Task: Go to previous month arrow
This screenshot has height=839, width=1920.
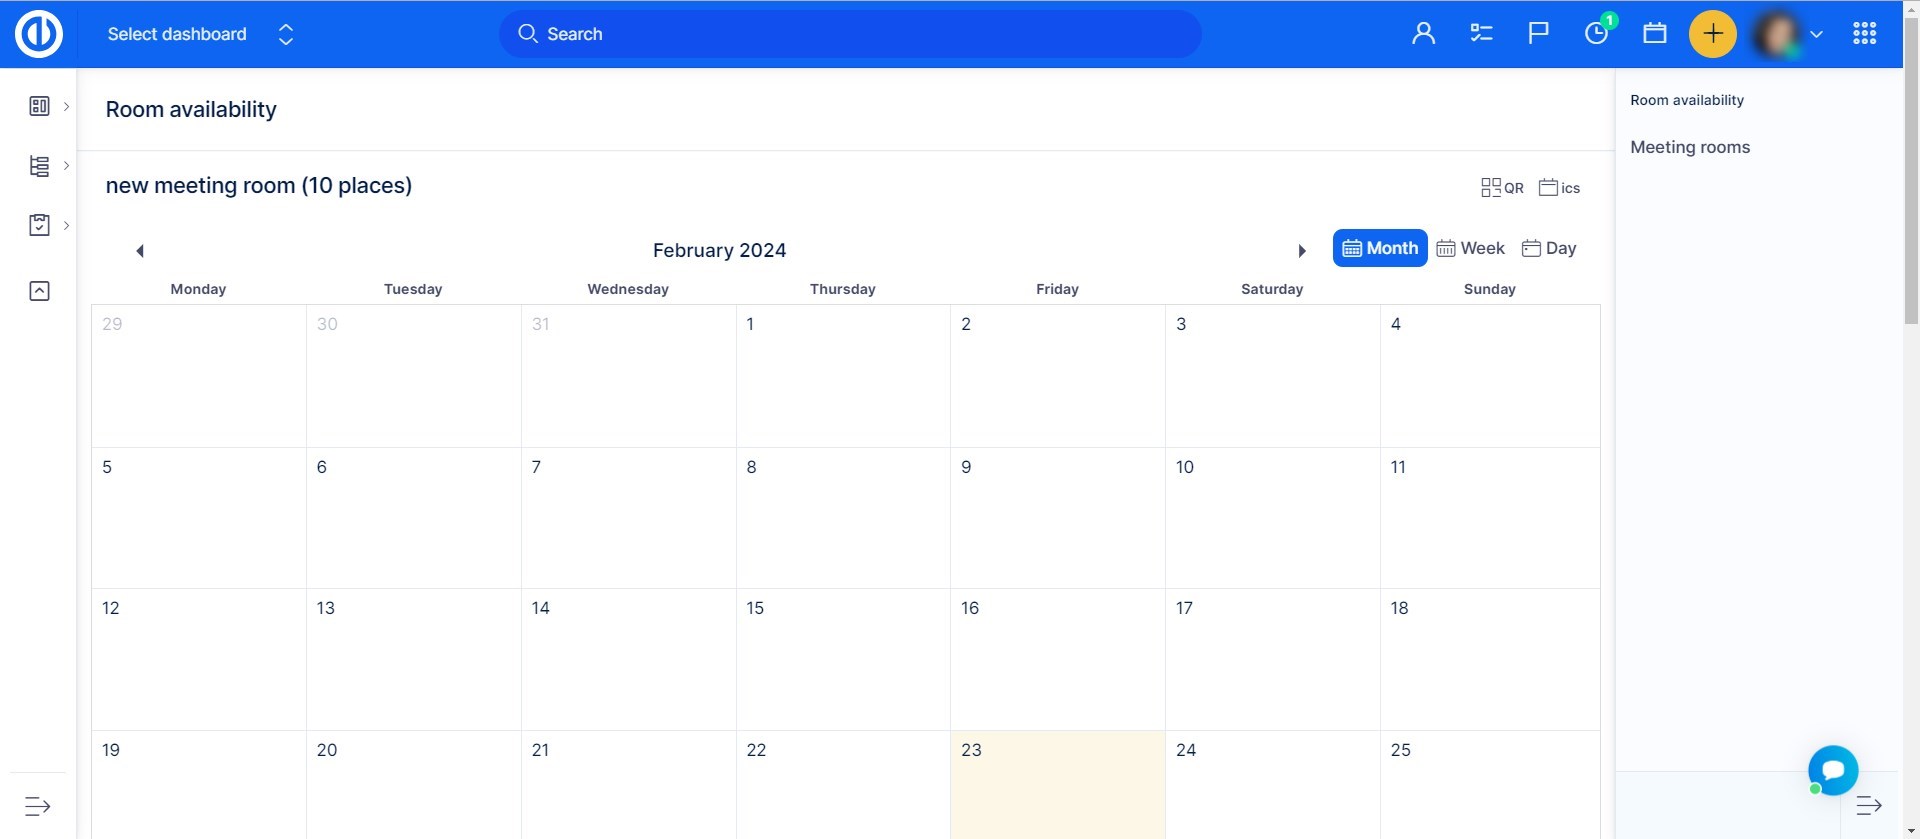Action: tap(140, 251)
